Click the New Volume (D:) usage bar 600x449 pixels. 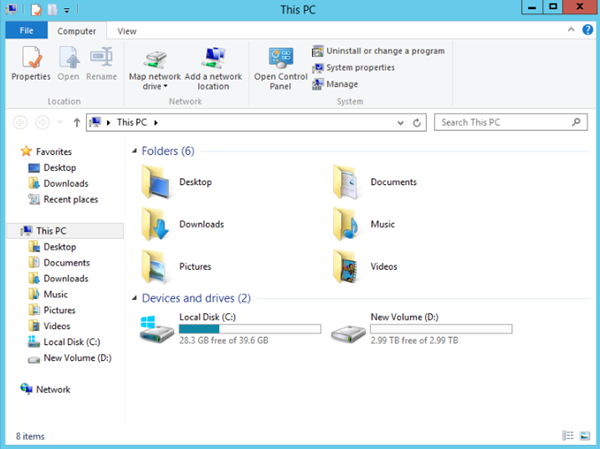441,329
